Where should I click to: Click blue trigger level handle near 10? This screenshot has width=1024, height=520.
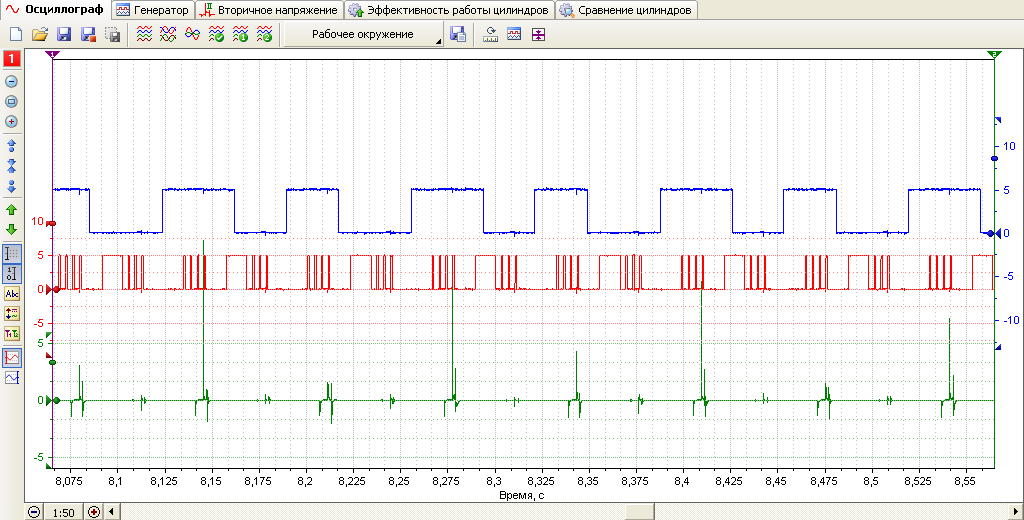point(995,159)
